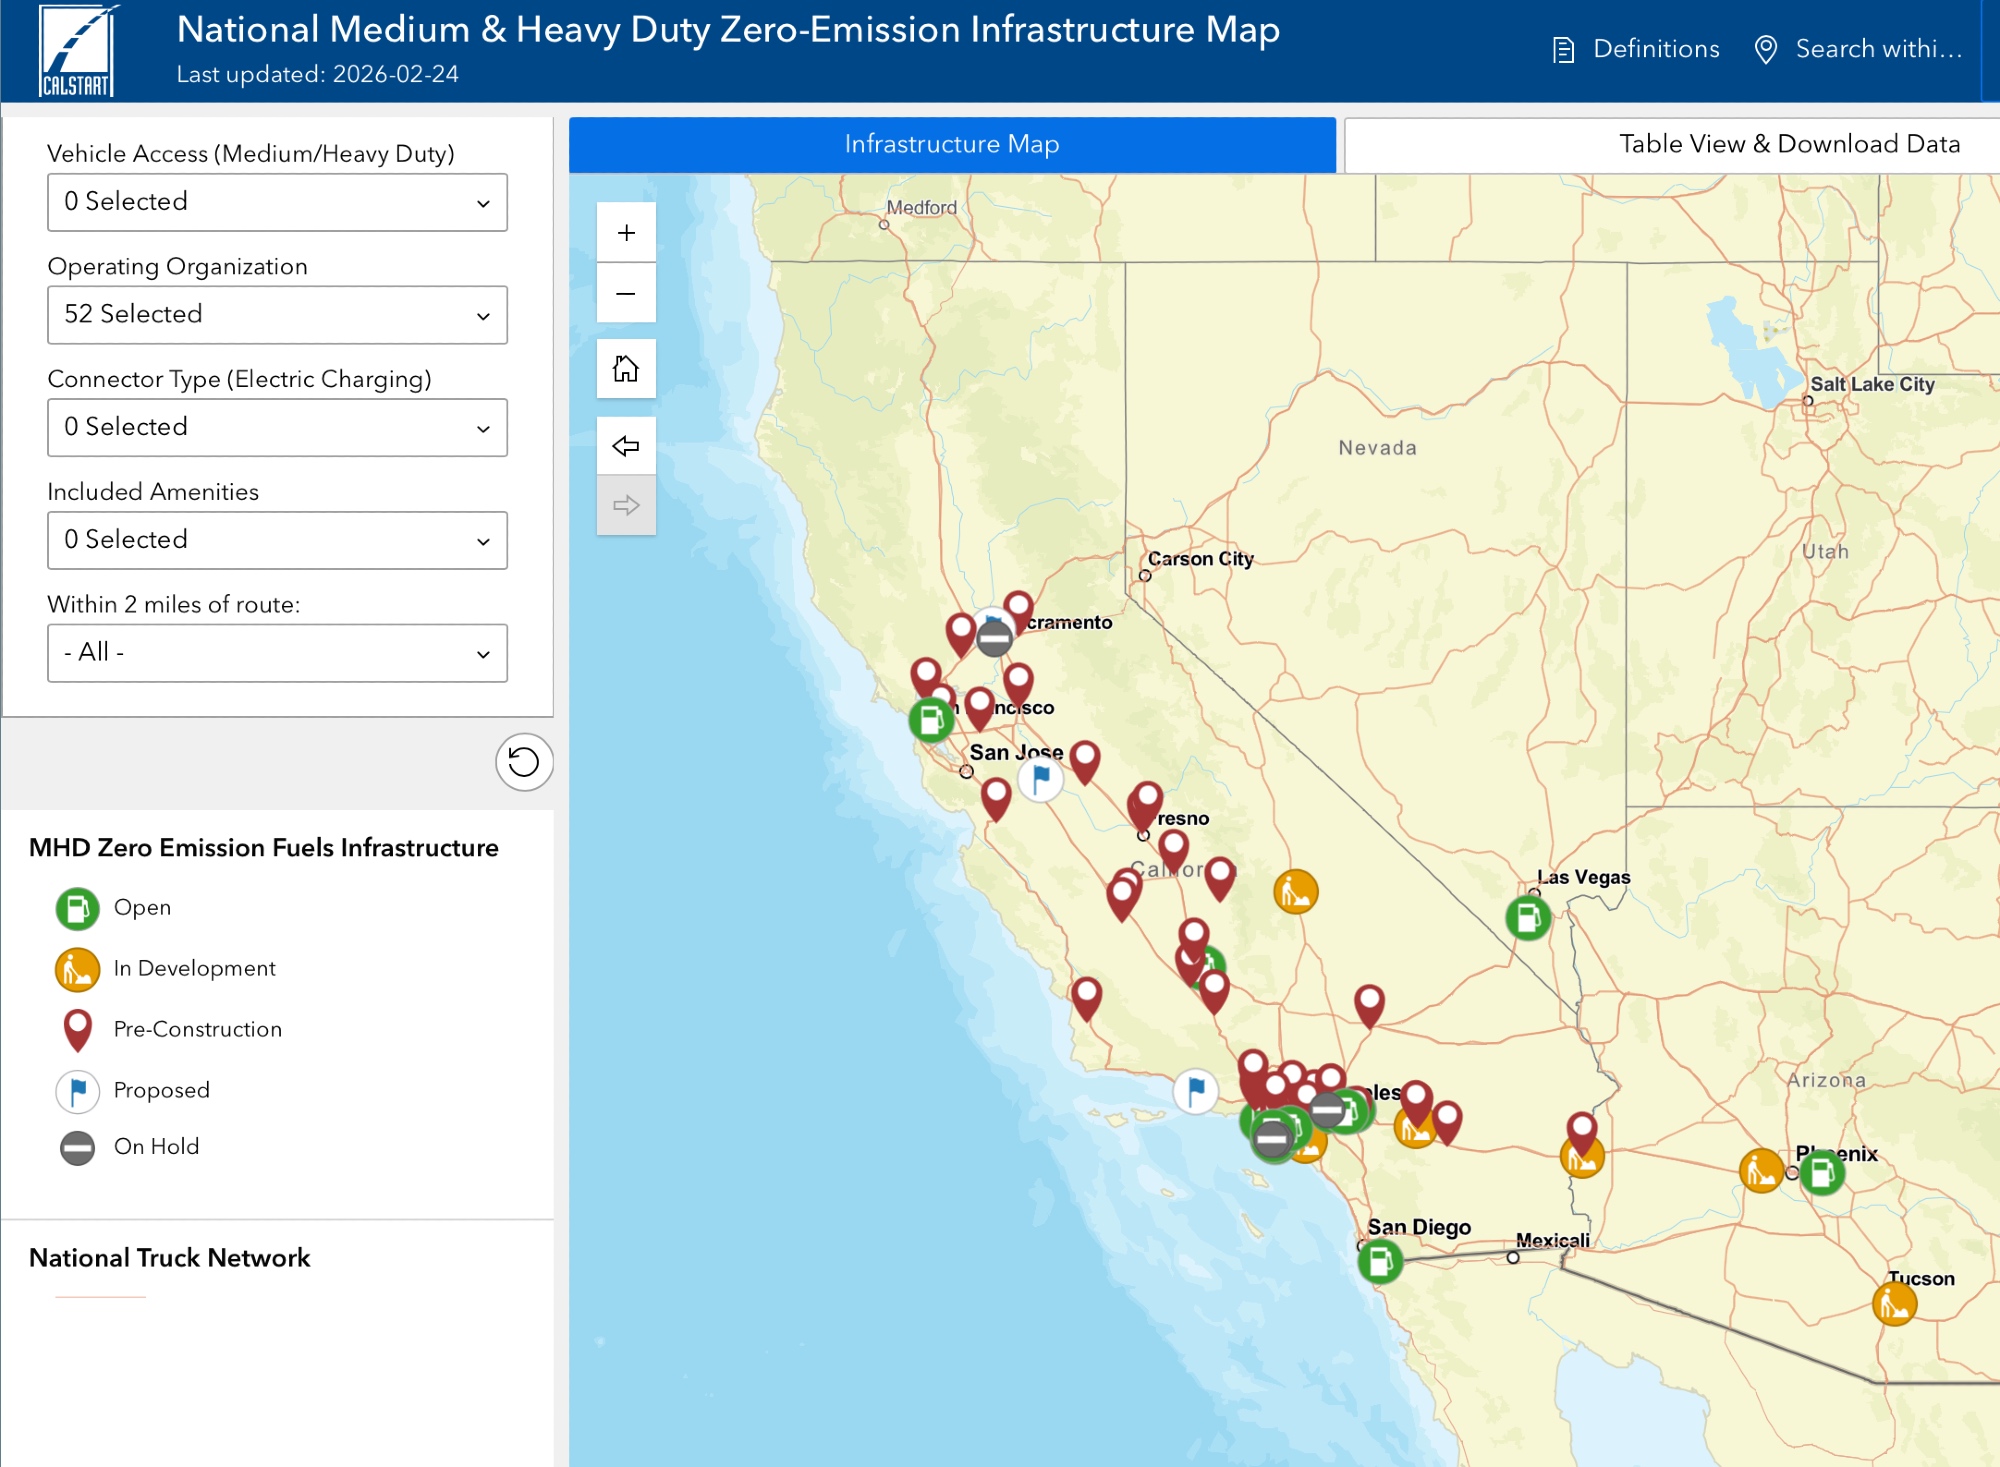Screen dimensions: 2000x1467
Task: Open Within 2 miles of route dropdown
Action: click(x=277, y=653)
